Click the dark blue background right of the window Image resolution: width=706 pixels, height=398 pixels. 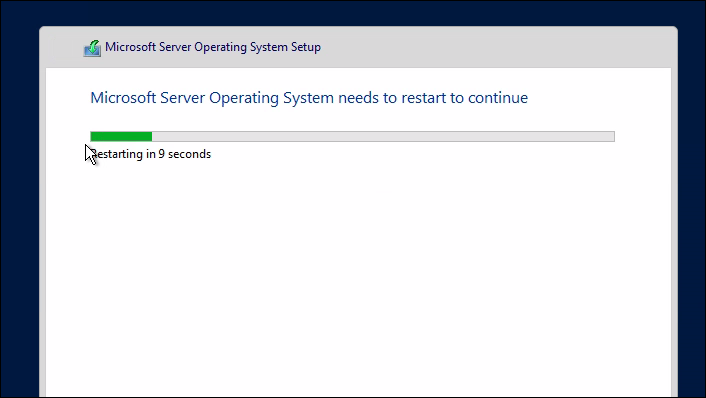click(691, 212)
